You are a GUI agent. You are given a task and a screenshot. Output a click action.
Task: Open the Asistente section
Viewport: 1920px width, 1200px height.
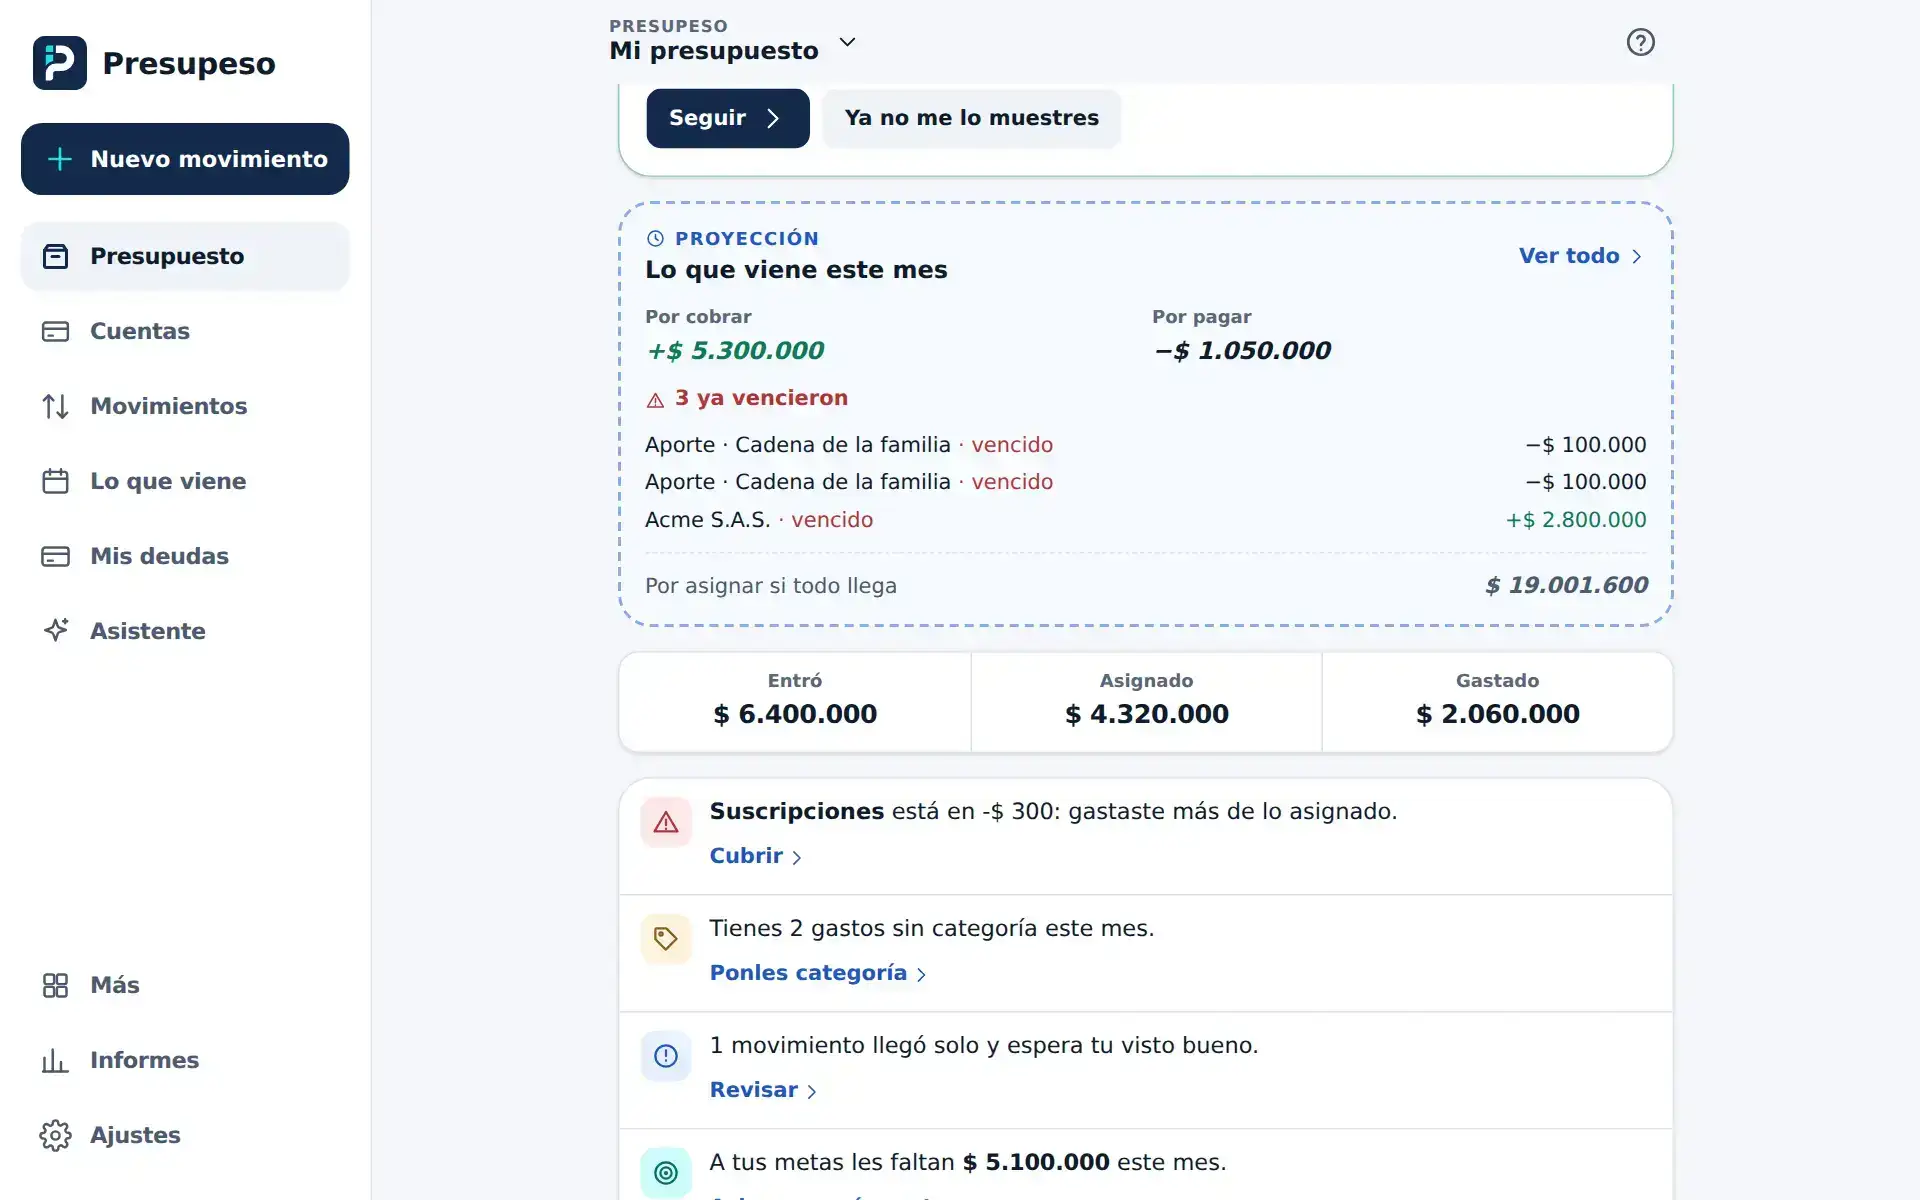[x=185, y=631]
